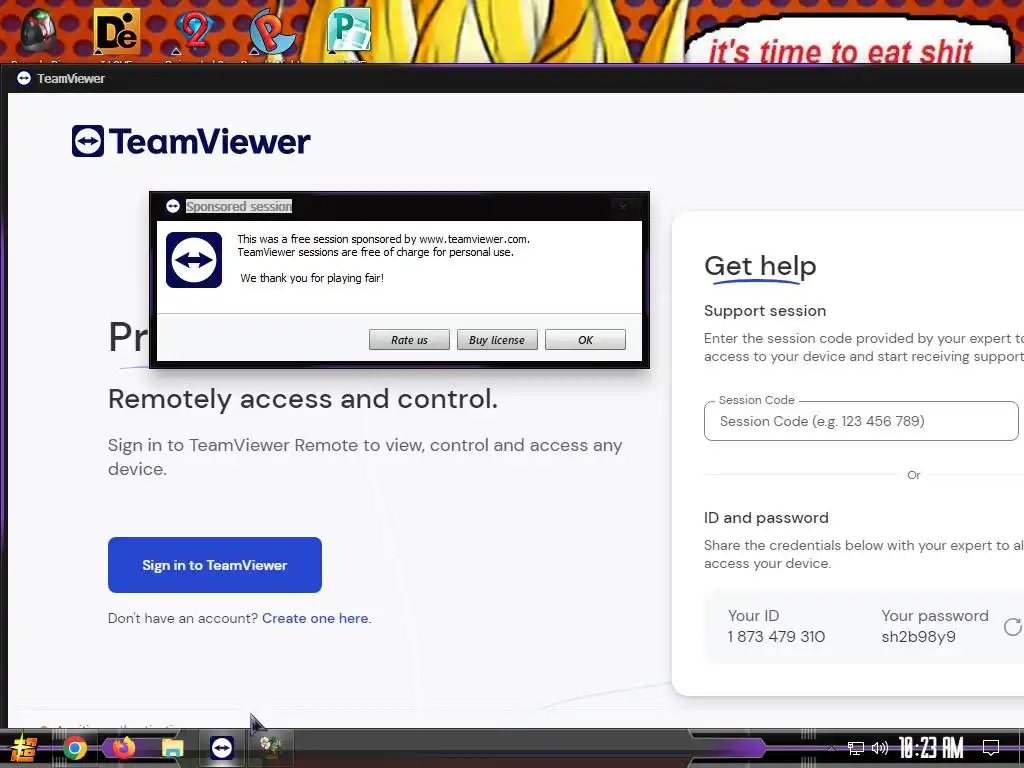Click the password value sh2b98y9
Image resolution: width=1024 pixels, height=768 pixels.
click(918, 637)
